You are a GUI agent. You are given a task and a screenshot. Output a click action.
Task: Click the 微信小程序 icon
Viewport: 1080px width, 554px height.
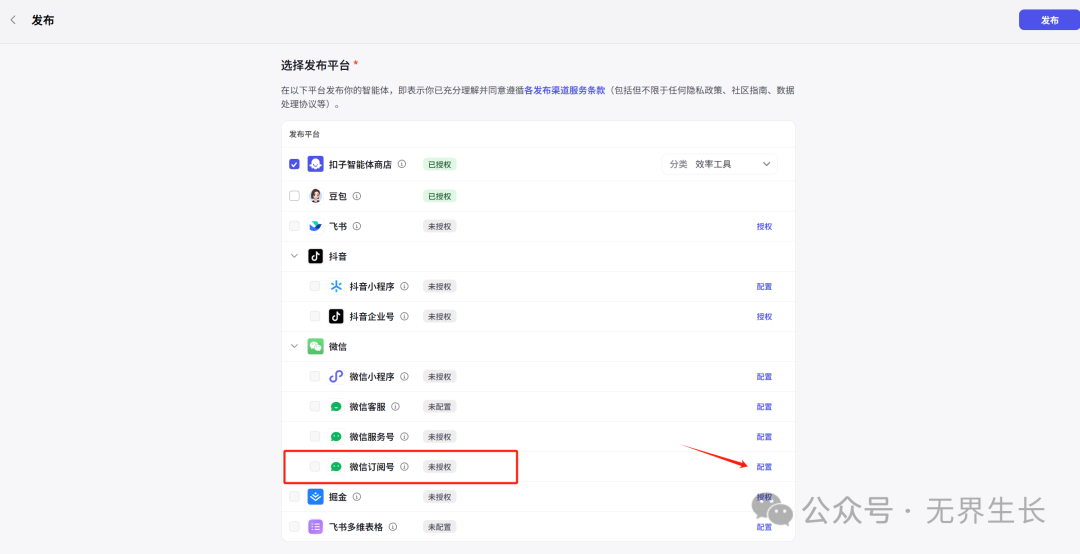(x=336, y=376)
